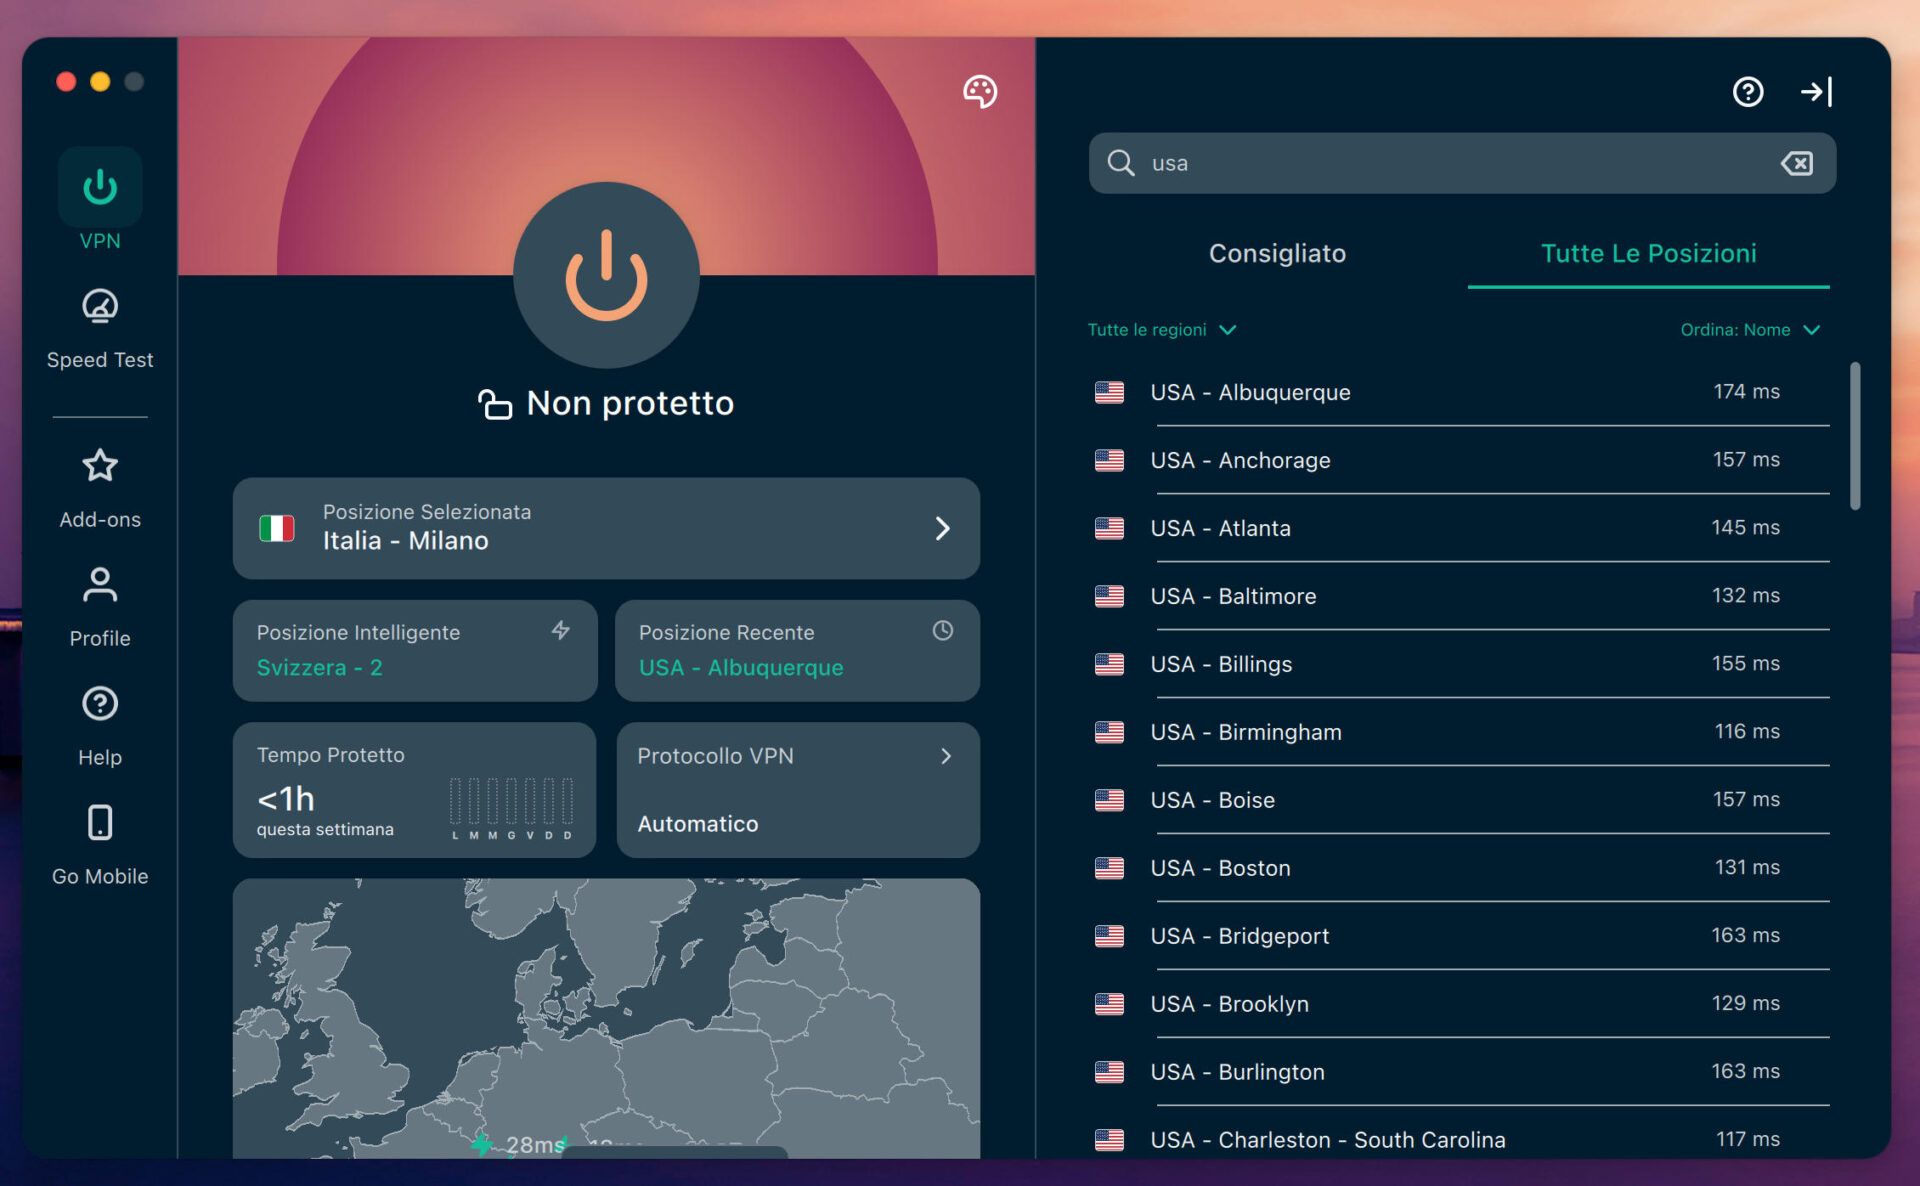Activate the Posizione Intelligente Svizzera - 2 option
The height and width of the screenshot is (1186, 1920).
coord(414,651)
